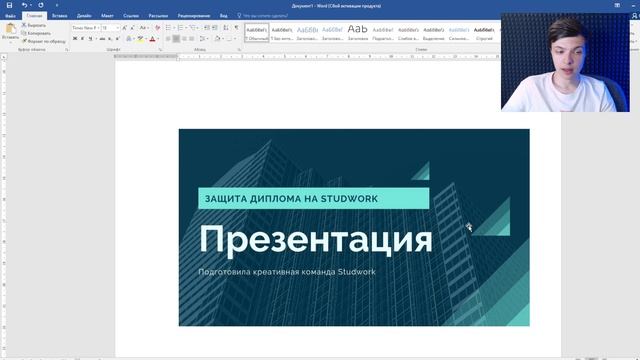Toggle underline Ч formatting
This screenshot has height=360, width=640.
point(90,39)
